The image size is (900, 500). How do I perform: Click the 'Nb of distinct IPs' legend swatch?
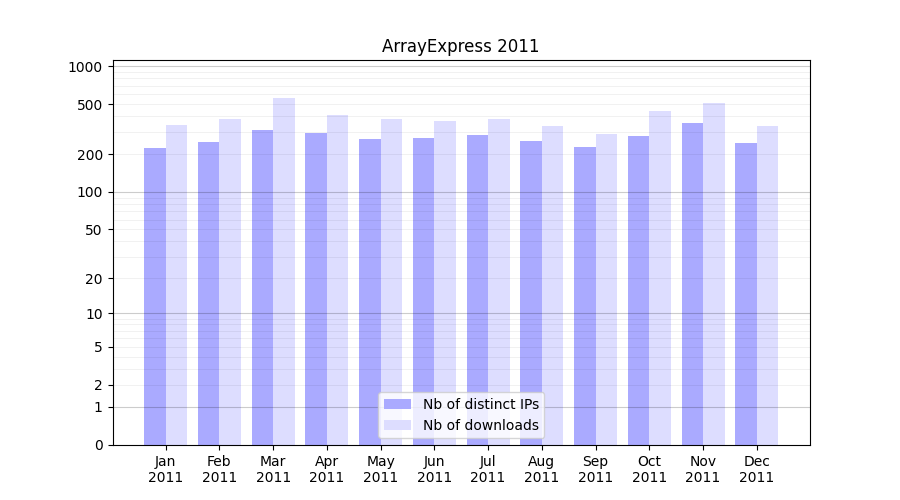coord(397,404)
